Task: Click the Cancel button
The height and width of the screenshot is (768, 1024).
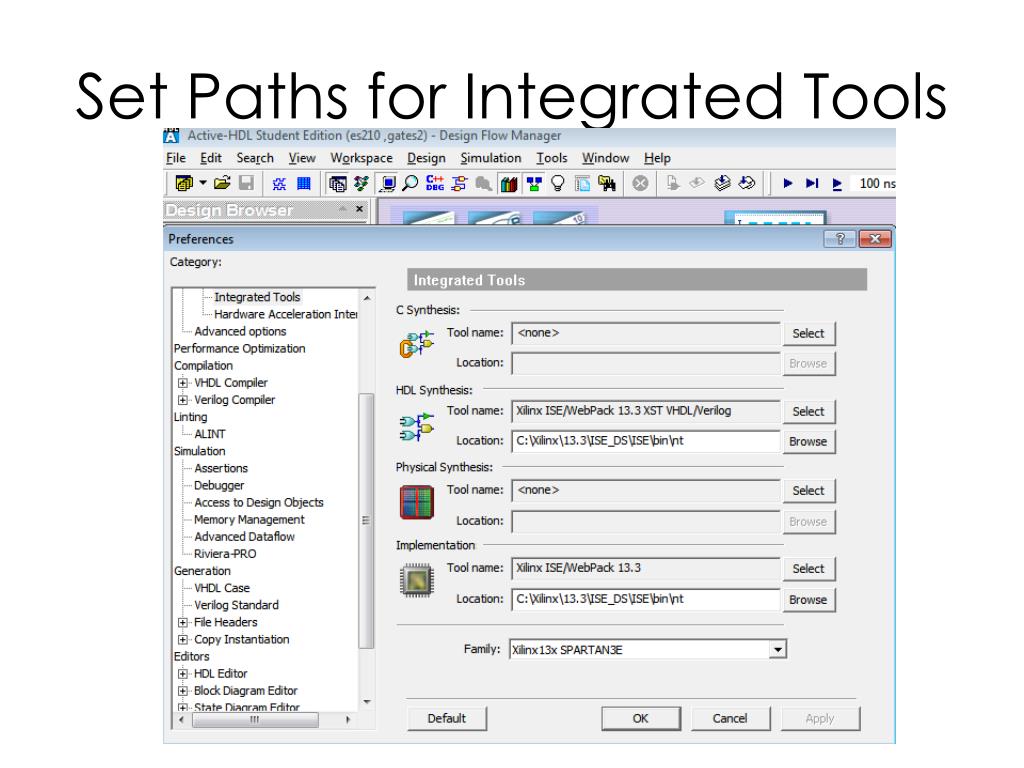Action: tap(730, 718)
